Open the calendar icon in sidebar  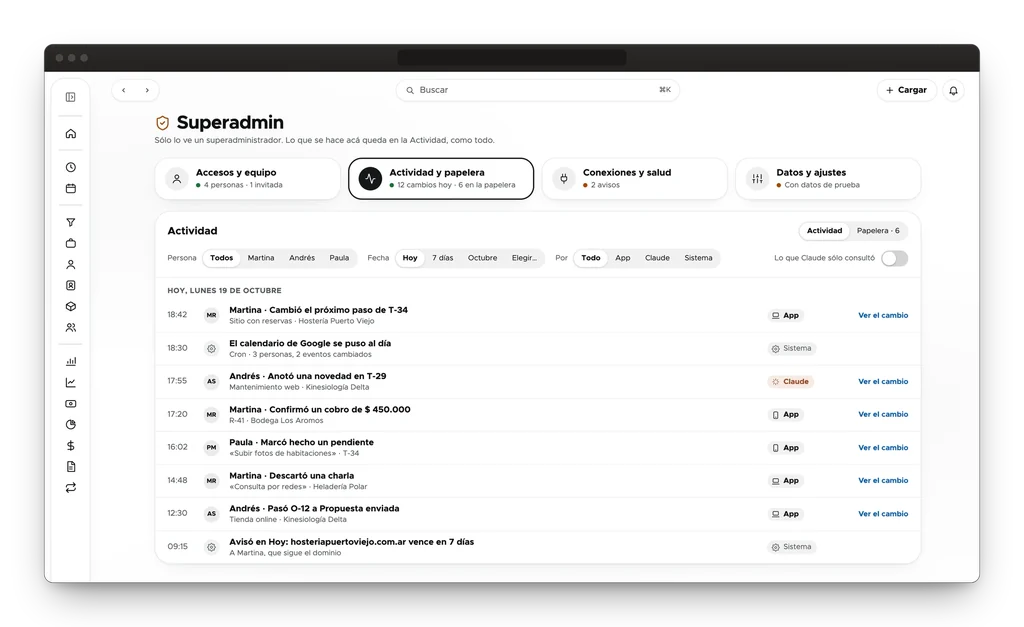pyautogui.click(x=71, y=188)
